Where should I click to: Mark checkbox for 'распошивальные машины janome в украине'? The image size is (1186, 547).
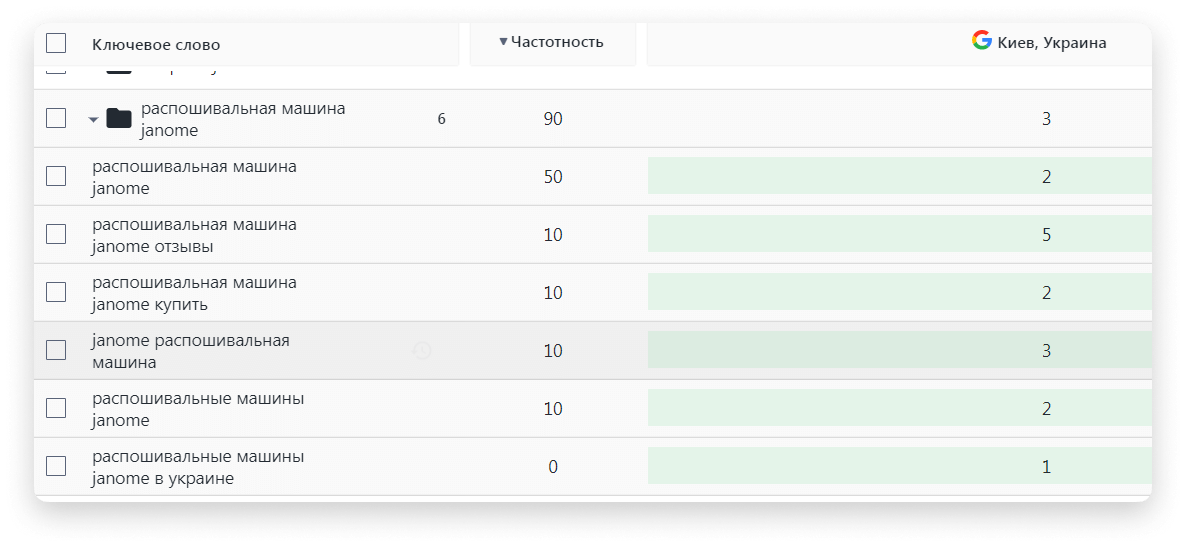(56, 466)
